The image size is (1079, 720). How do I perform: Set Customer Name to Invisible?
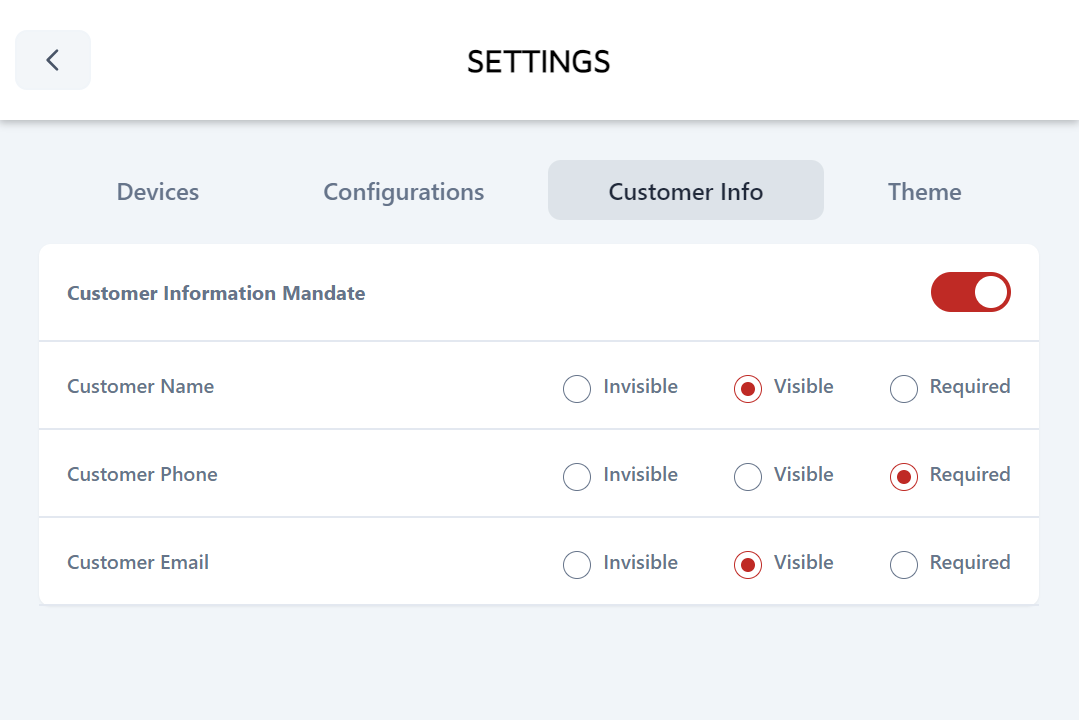tap(577, 388)
